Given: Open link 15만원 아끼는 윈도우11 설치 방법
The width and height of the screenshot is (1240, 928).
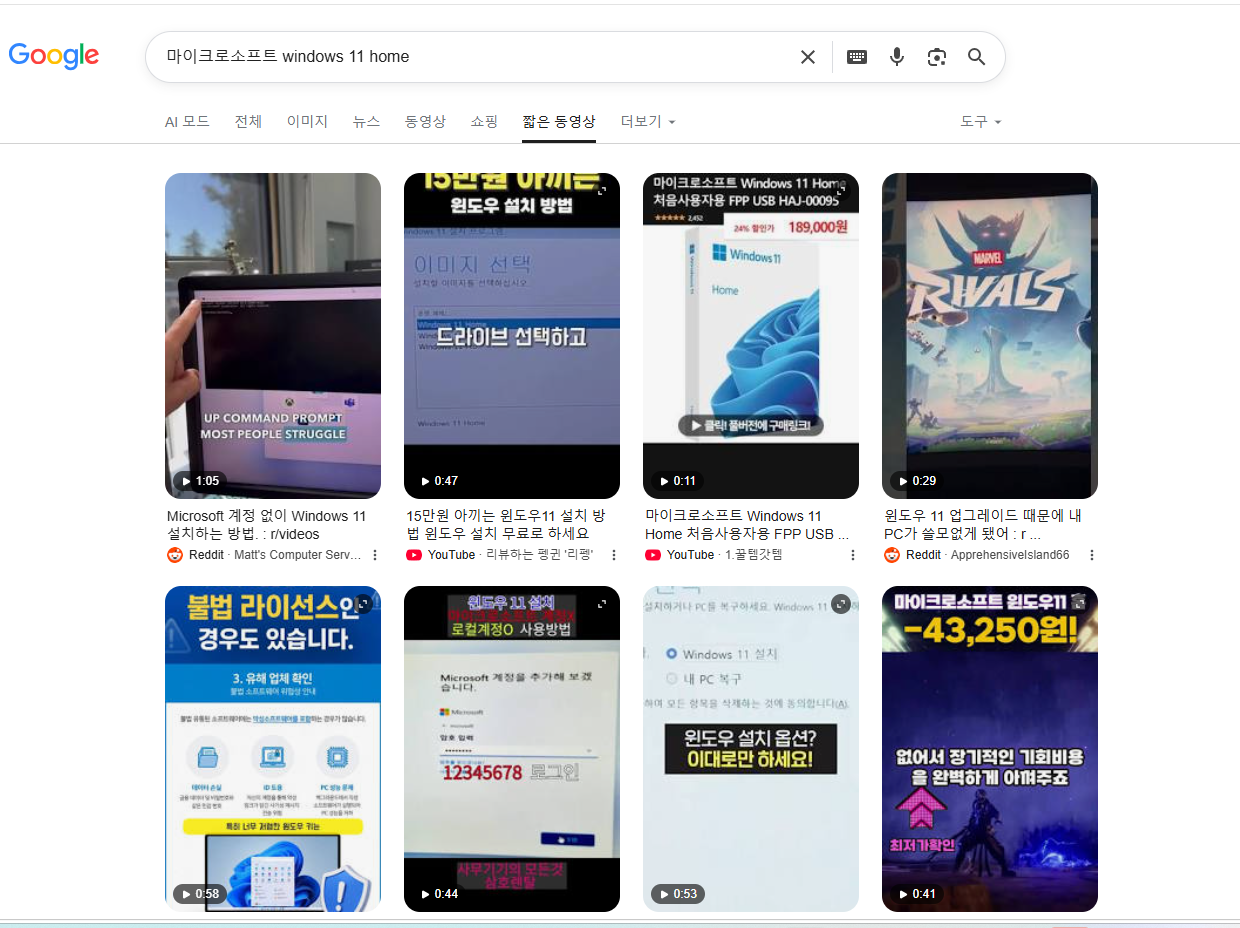Looking at the screenshot, I should coord(506,525).
